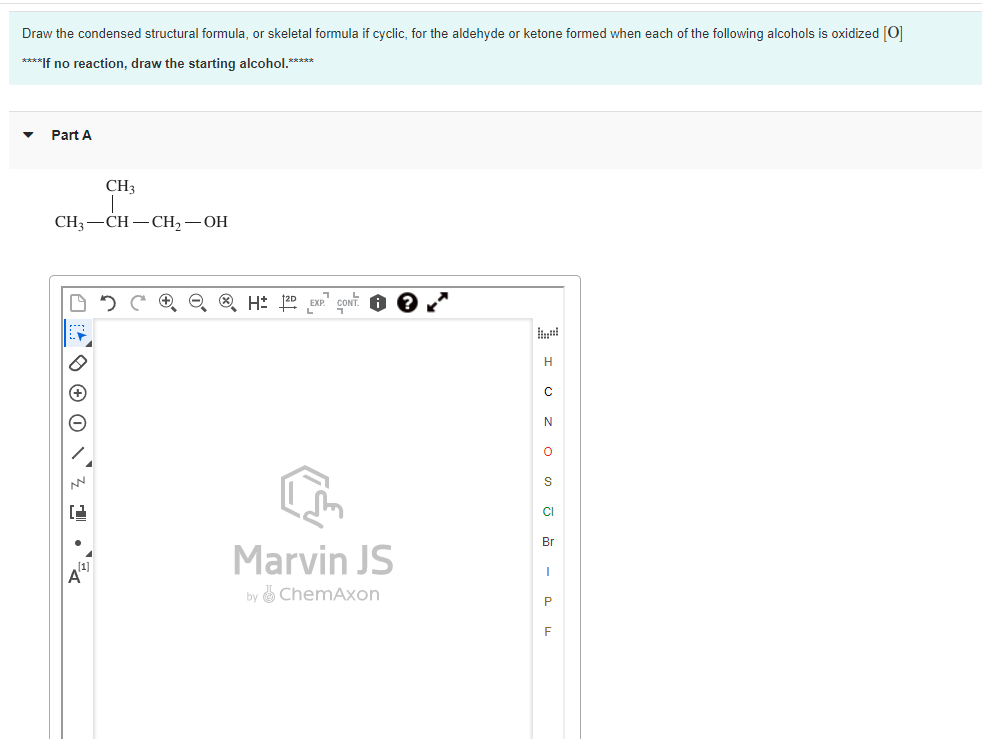This screenshot has width=982, height=739.
Task: Redo the last drawing action
Action: pyautogui.click(x=138, y=303)
